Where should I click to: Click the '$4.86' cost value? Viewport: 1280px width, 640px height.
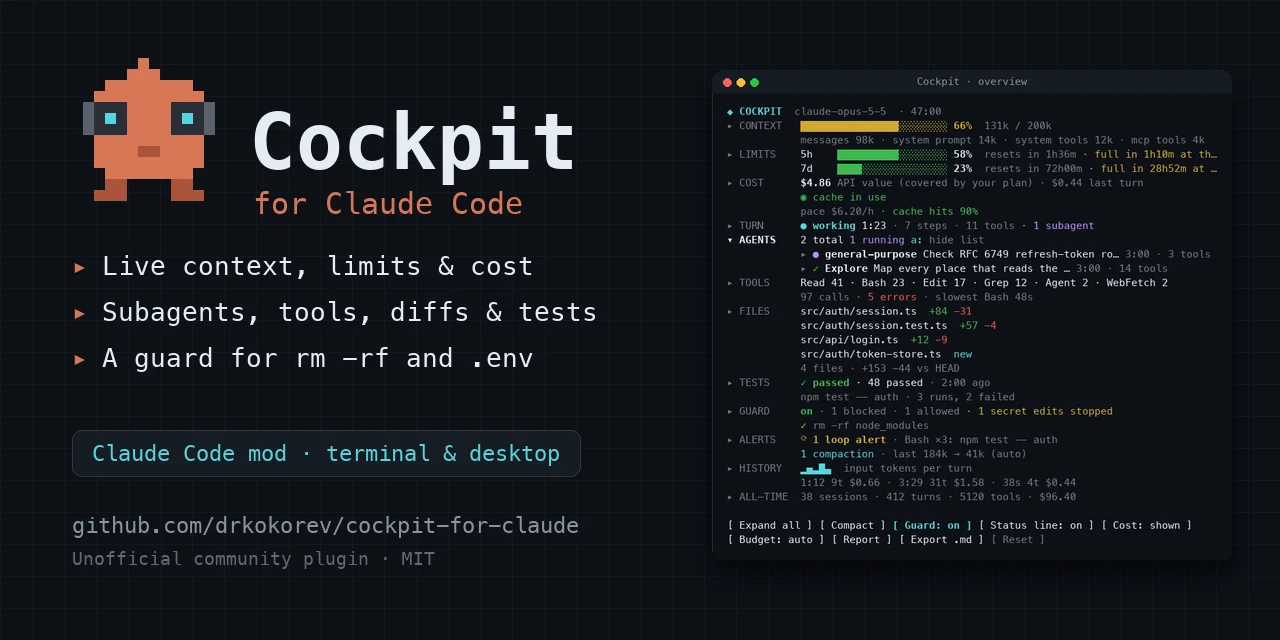point(816,183)
